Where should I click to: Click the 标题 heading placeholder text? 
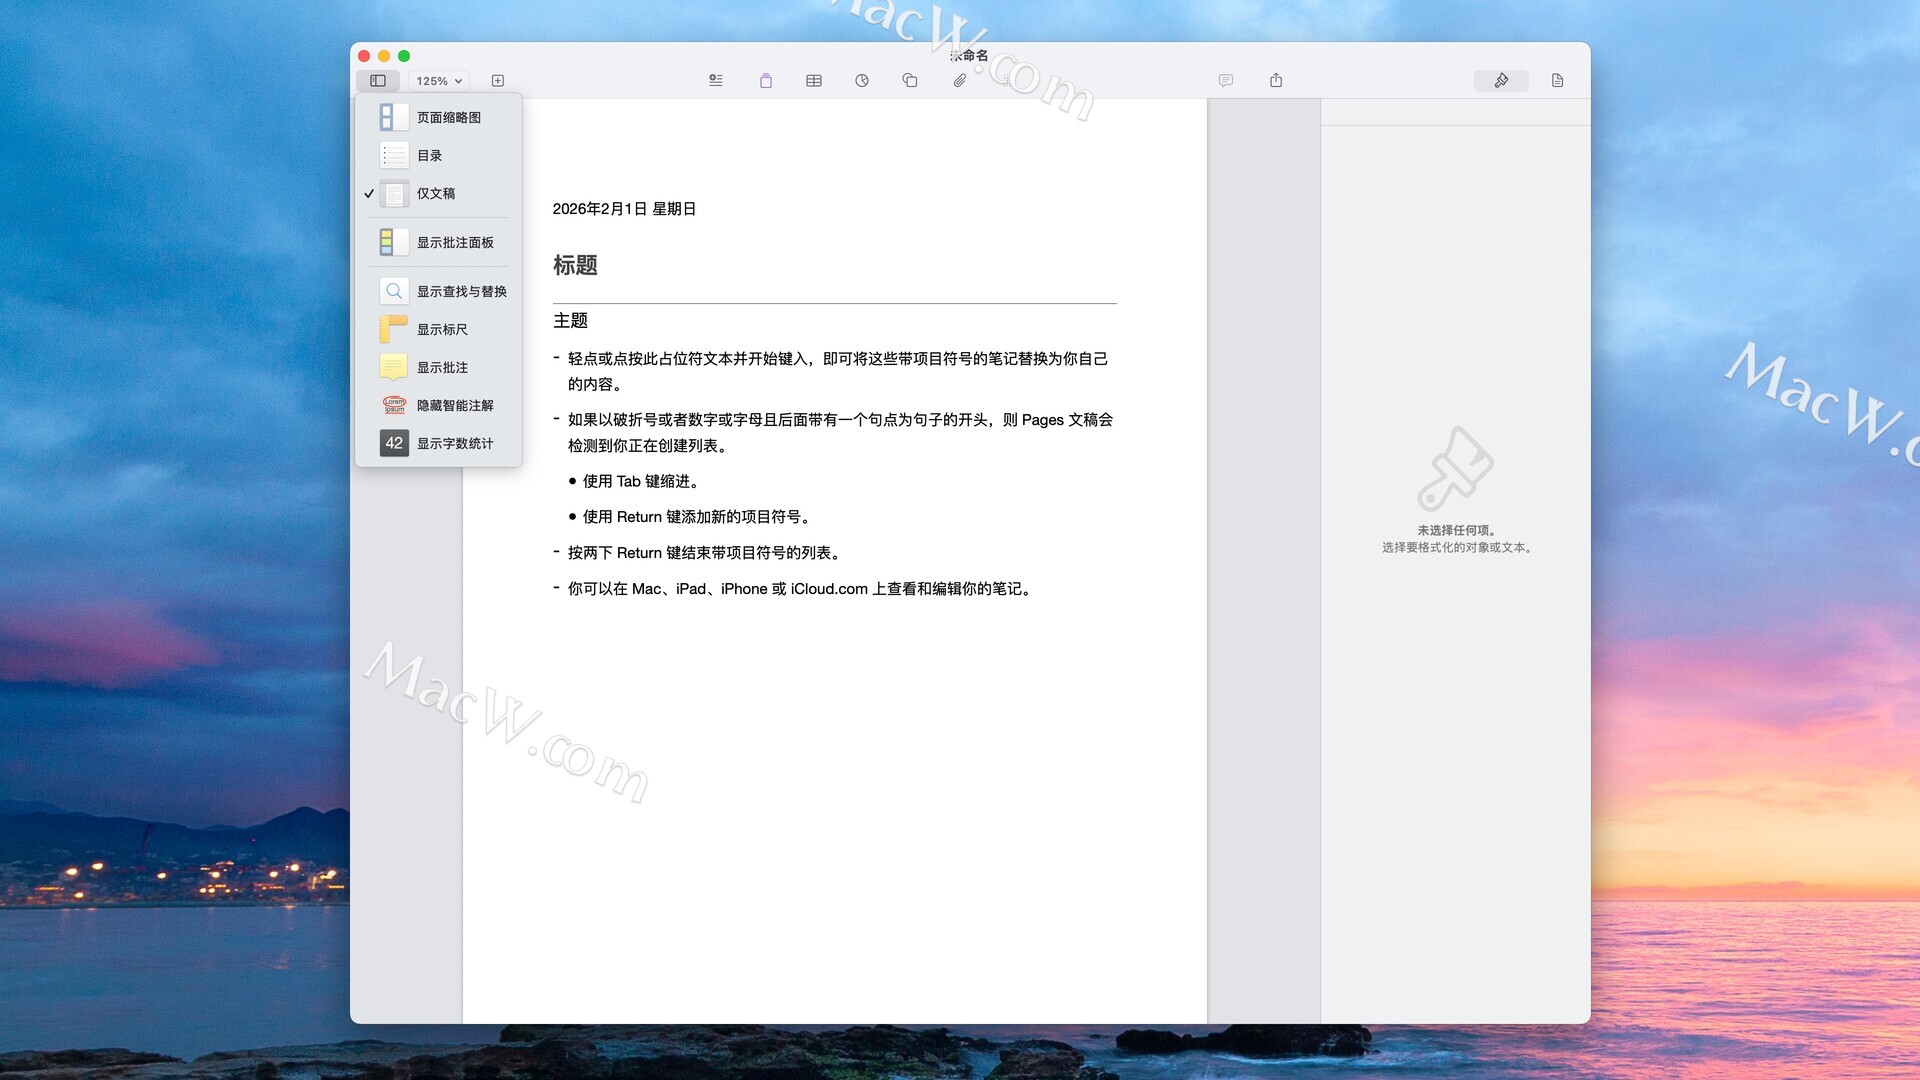pyautogui.click(x=575, y=266)
